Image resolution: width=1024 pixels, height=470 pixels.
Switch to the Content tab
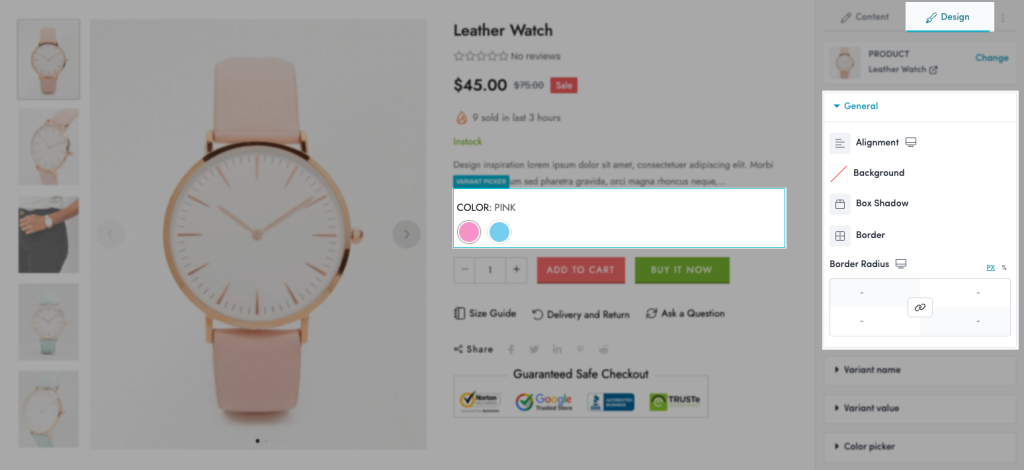point(865,17)
